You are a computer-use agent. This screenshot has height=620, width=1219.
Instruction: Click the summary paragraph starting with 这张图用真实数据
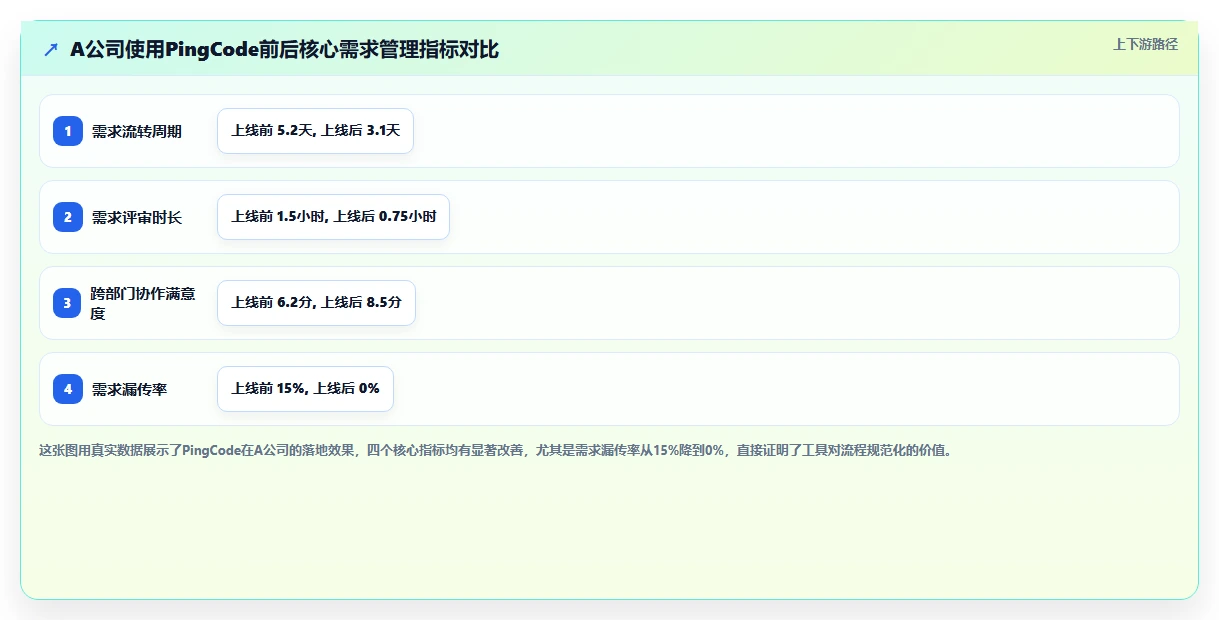point(497,450)
